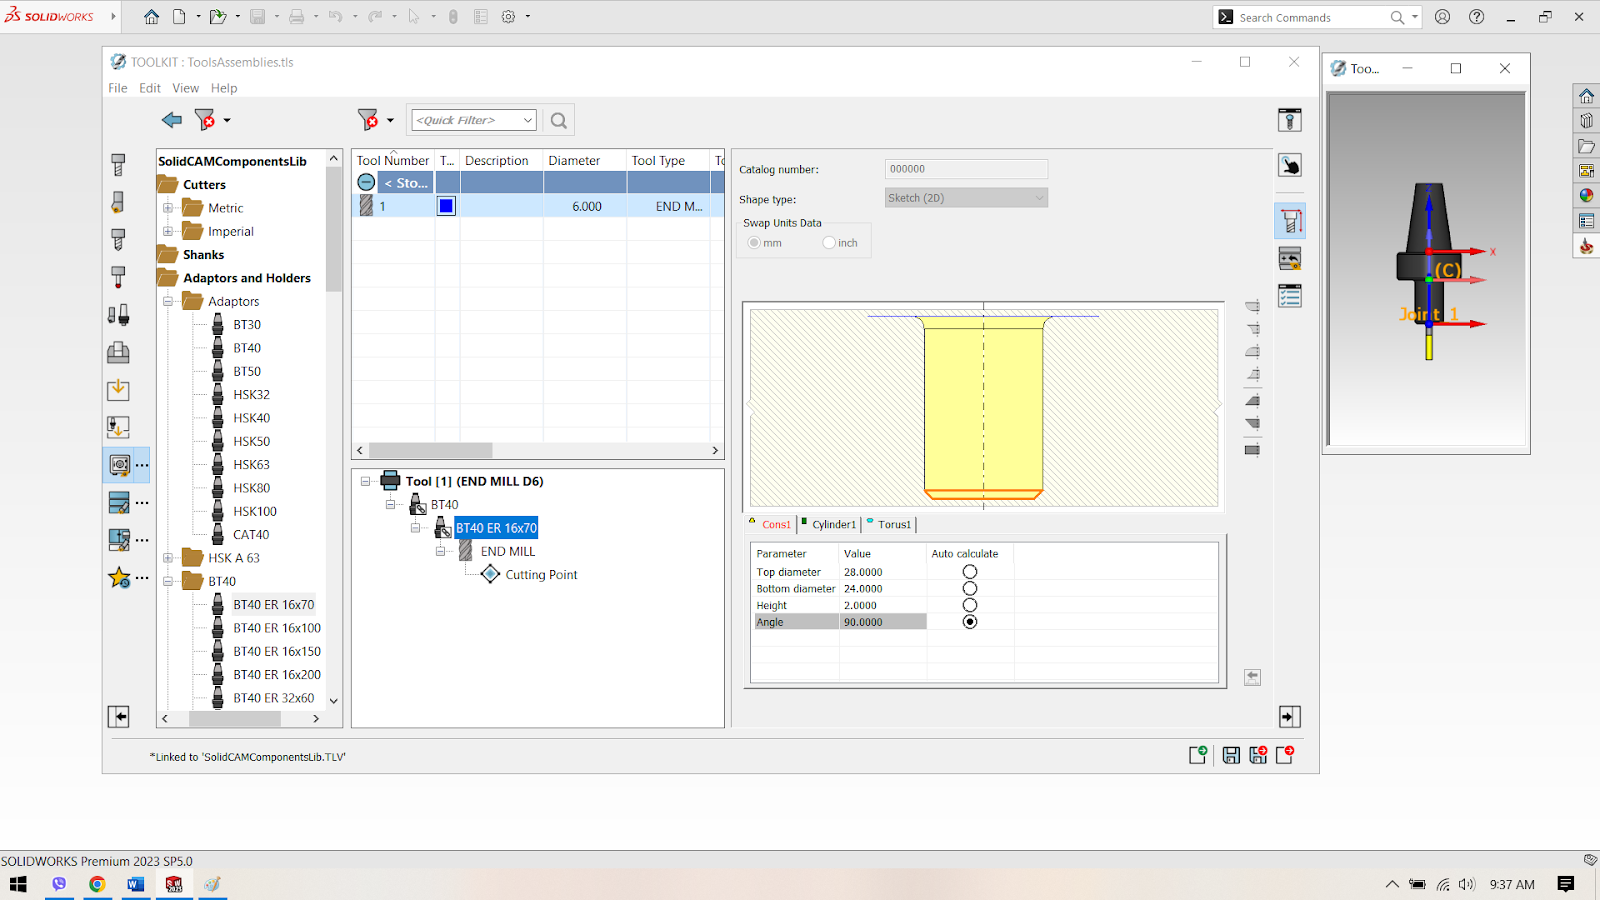
Task: Click the Open file icon in SOLIDWORKS toolbar
Action: [217, 17]
